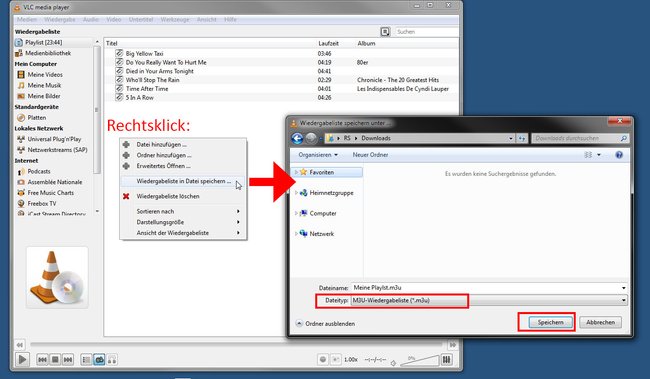Image resolution: width=650 pixels, height=379 pixels.
Task: Click the Dateiname field with Meine Playlist.m3u
Action: pos(489,288)
